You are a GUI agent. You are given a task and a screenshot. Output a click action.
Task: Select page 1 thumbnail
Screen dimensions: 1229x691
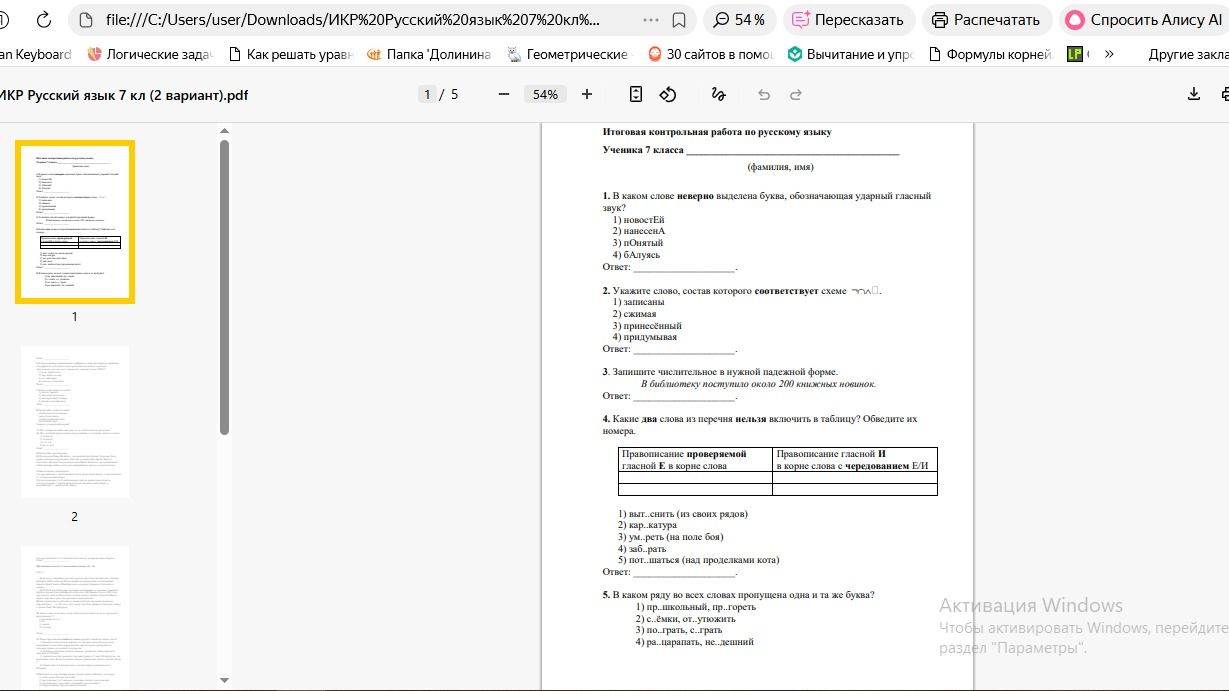[75, 222]
